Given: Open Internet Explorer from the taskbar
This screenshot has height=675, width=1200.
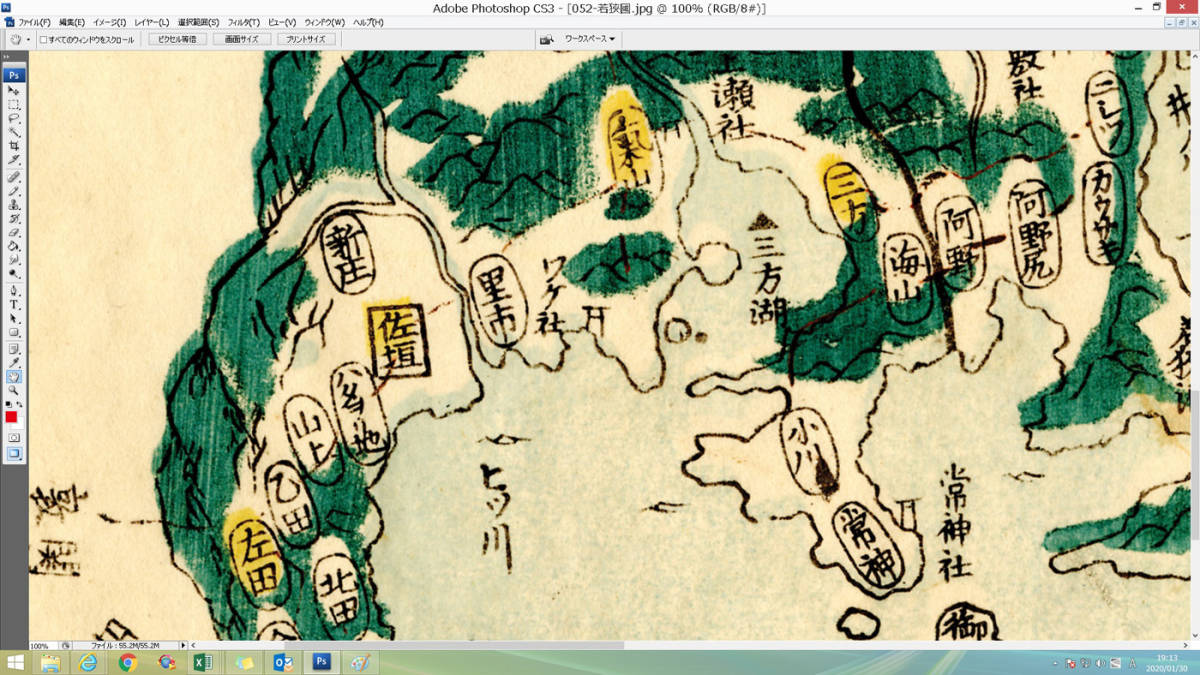Looking at the screenshot, I should [89, 662].
